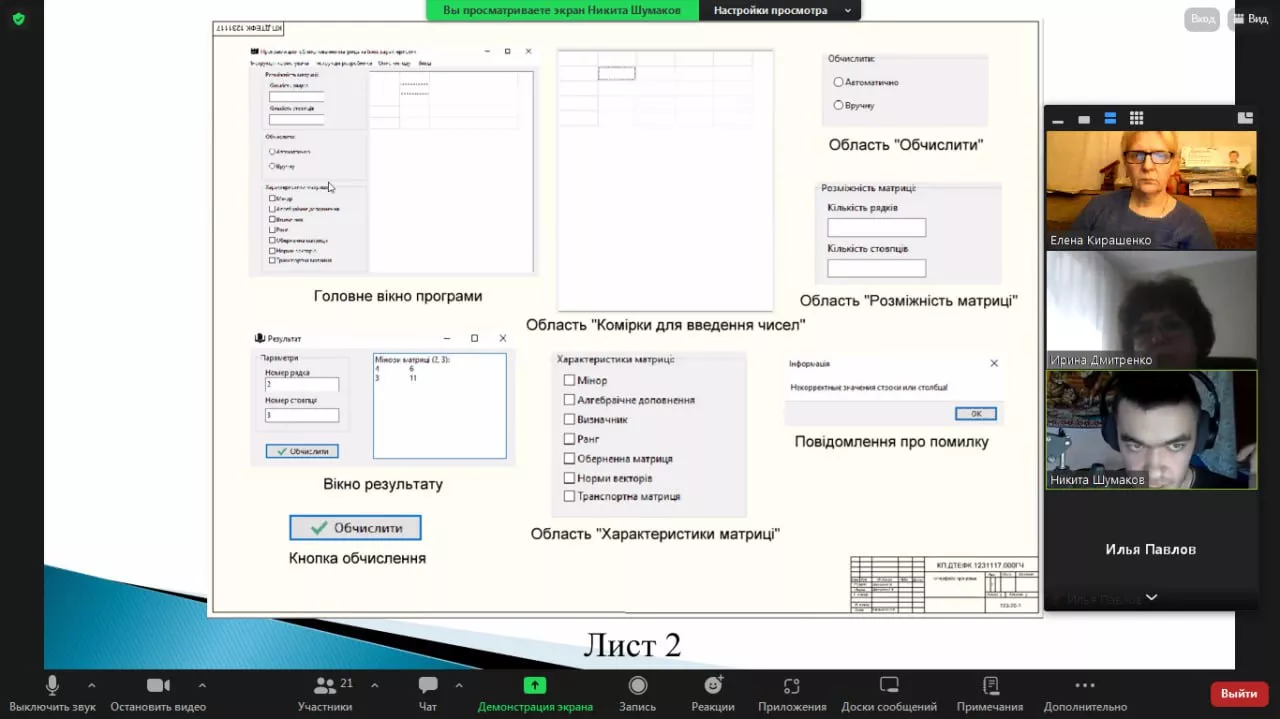The image size is (1280, 719).
Task: Turn off camera with Остановить видео
Action: (158, 693)
